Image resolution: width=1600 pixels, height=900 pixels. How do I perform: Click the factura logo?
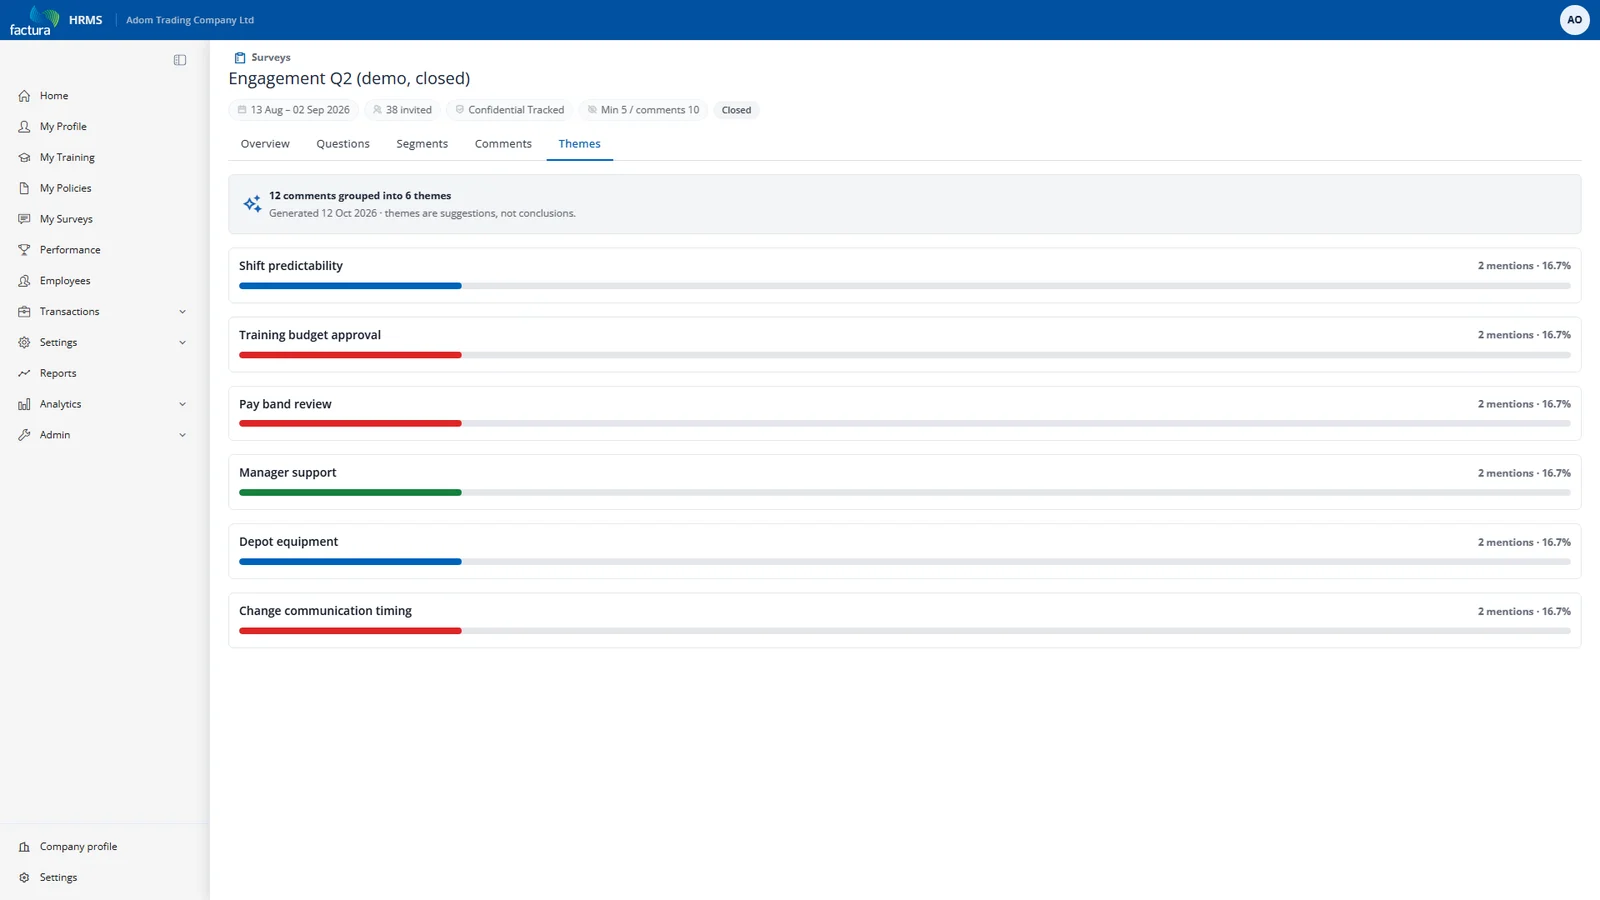coord(34,20)
